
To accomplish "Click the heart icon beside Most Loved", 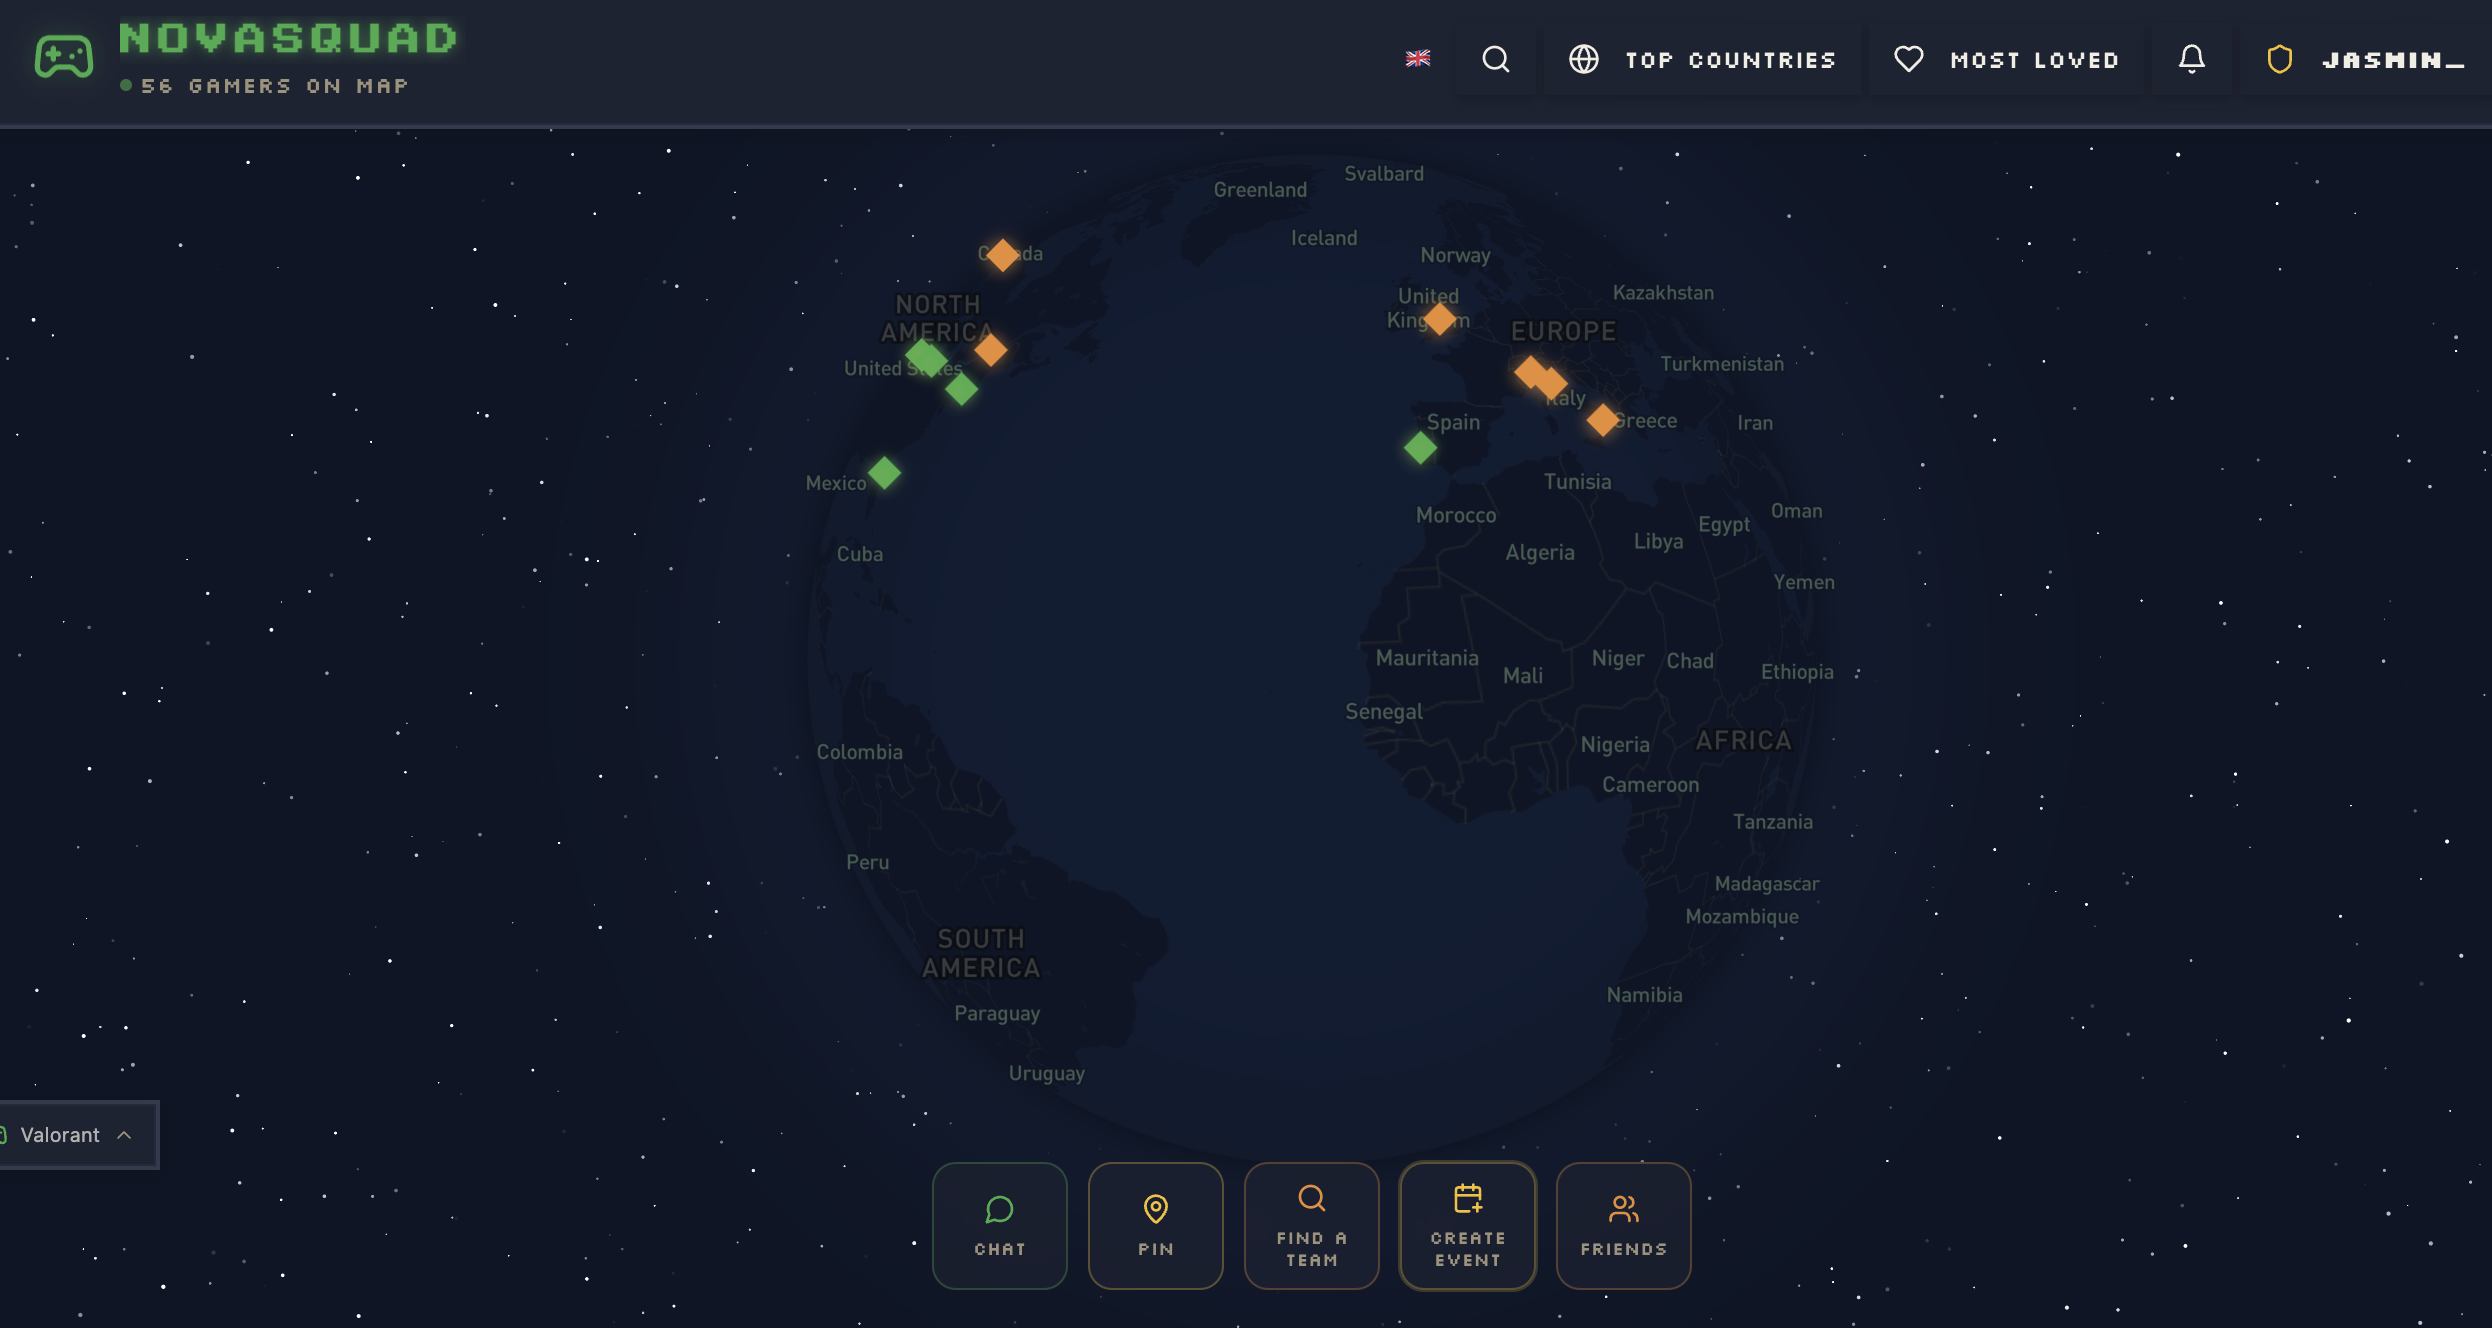I will 1908,59.
